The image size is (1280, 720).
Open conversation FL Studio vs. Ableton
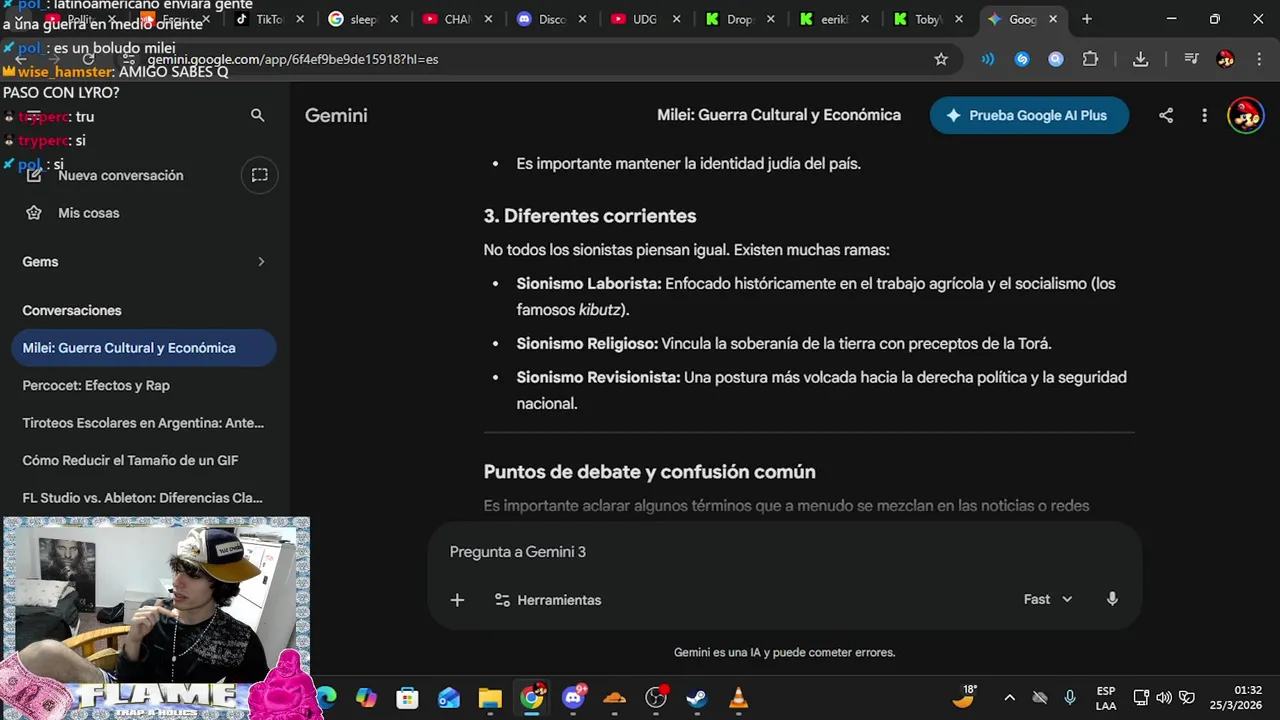coord(143,498)
